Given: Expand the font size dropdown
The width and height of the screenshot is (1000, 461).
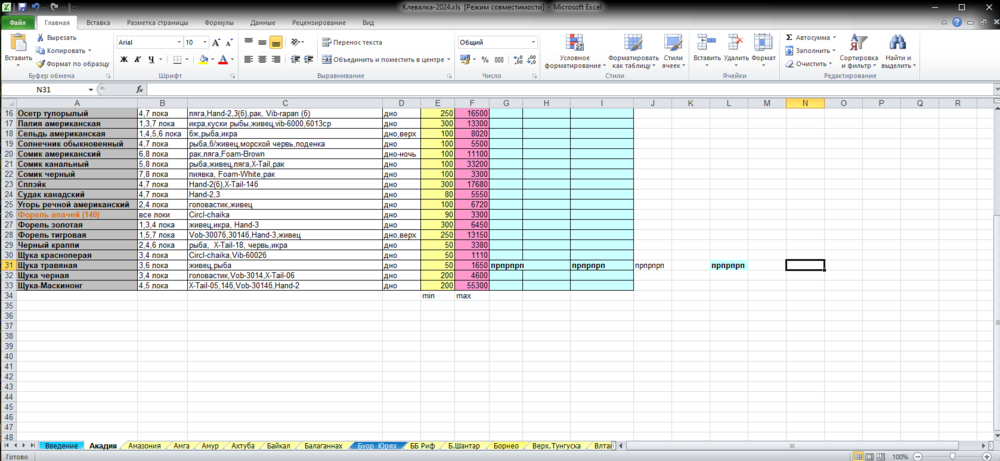Looking at the screenshot, I should [x=206, y=42].
